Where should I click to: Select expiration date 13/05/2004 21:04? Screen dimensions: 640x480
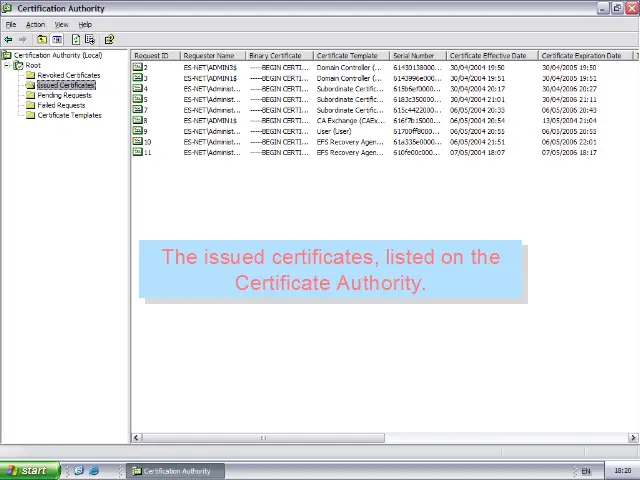[569, 120]
